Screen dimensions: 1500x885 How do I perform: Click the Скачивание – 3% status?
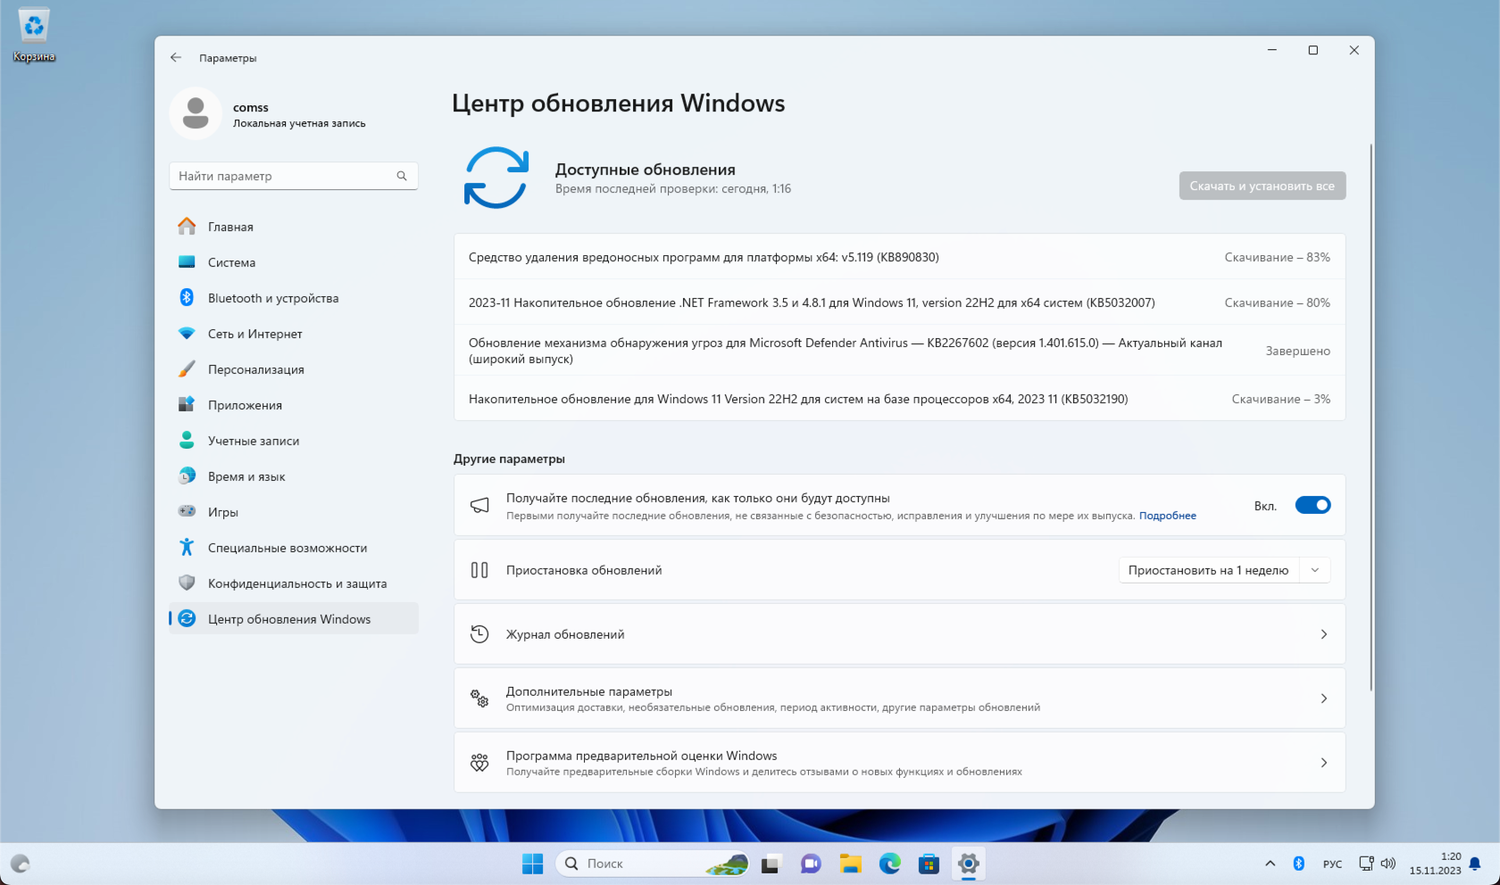(x=1281, y=399)
